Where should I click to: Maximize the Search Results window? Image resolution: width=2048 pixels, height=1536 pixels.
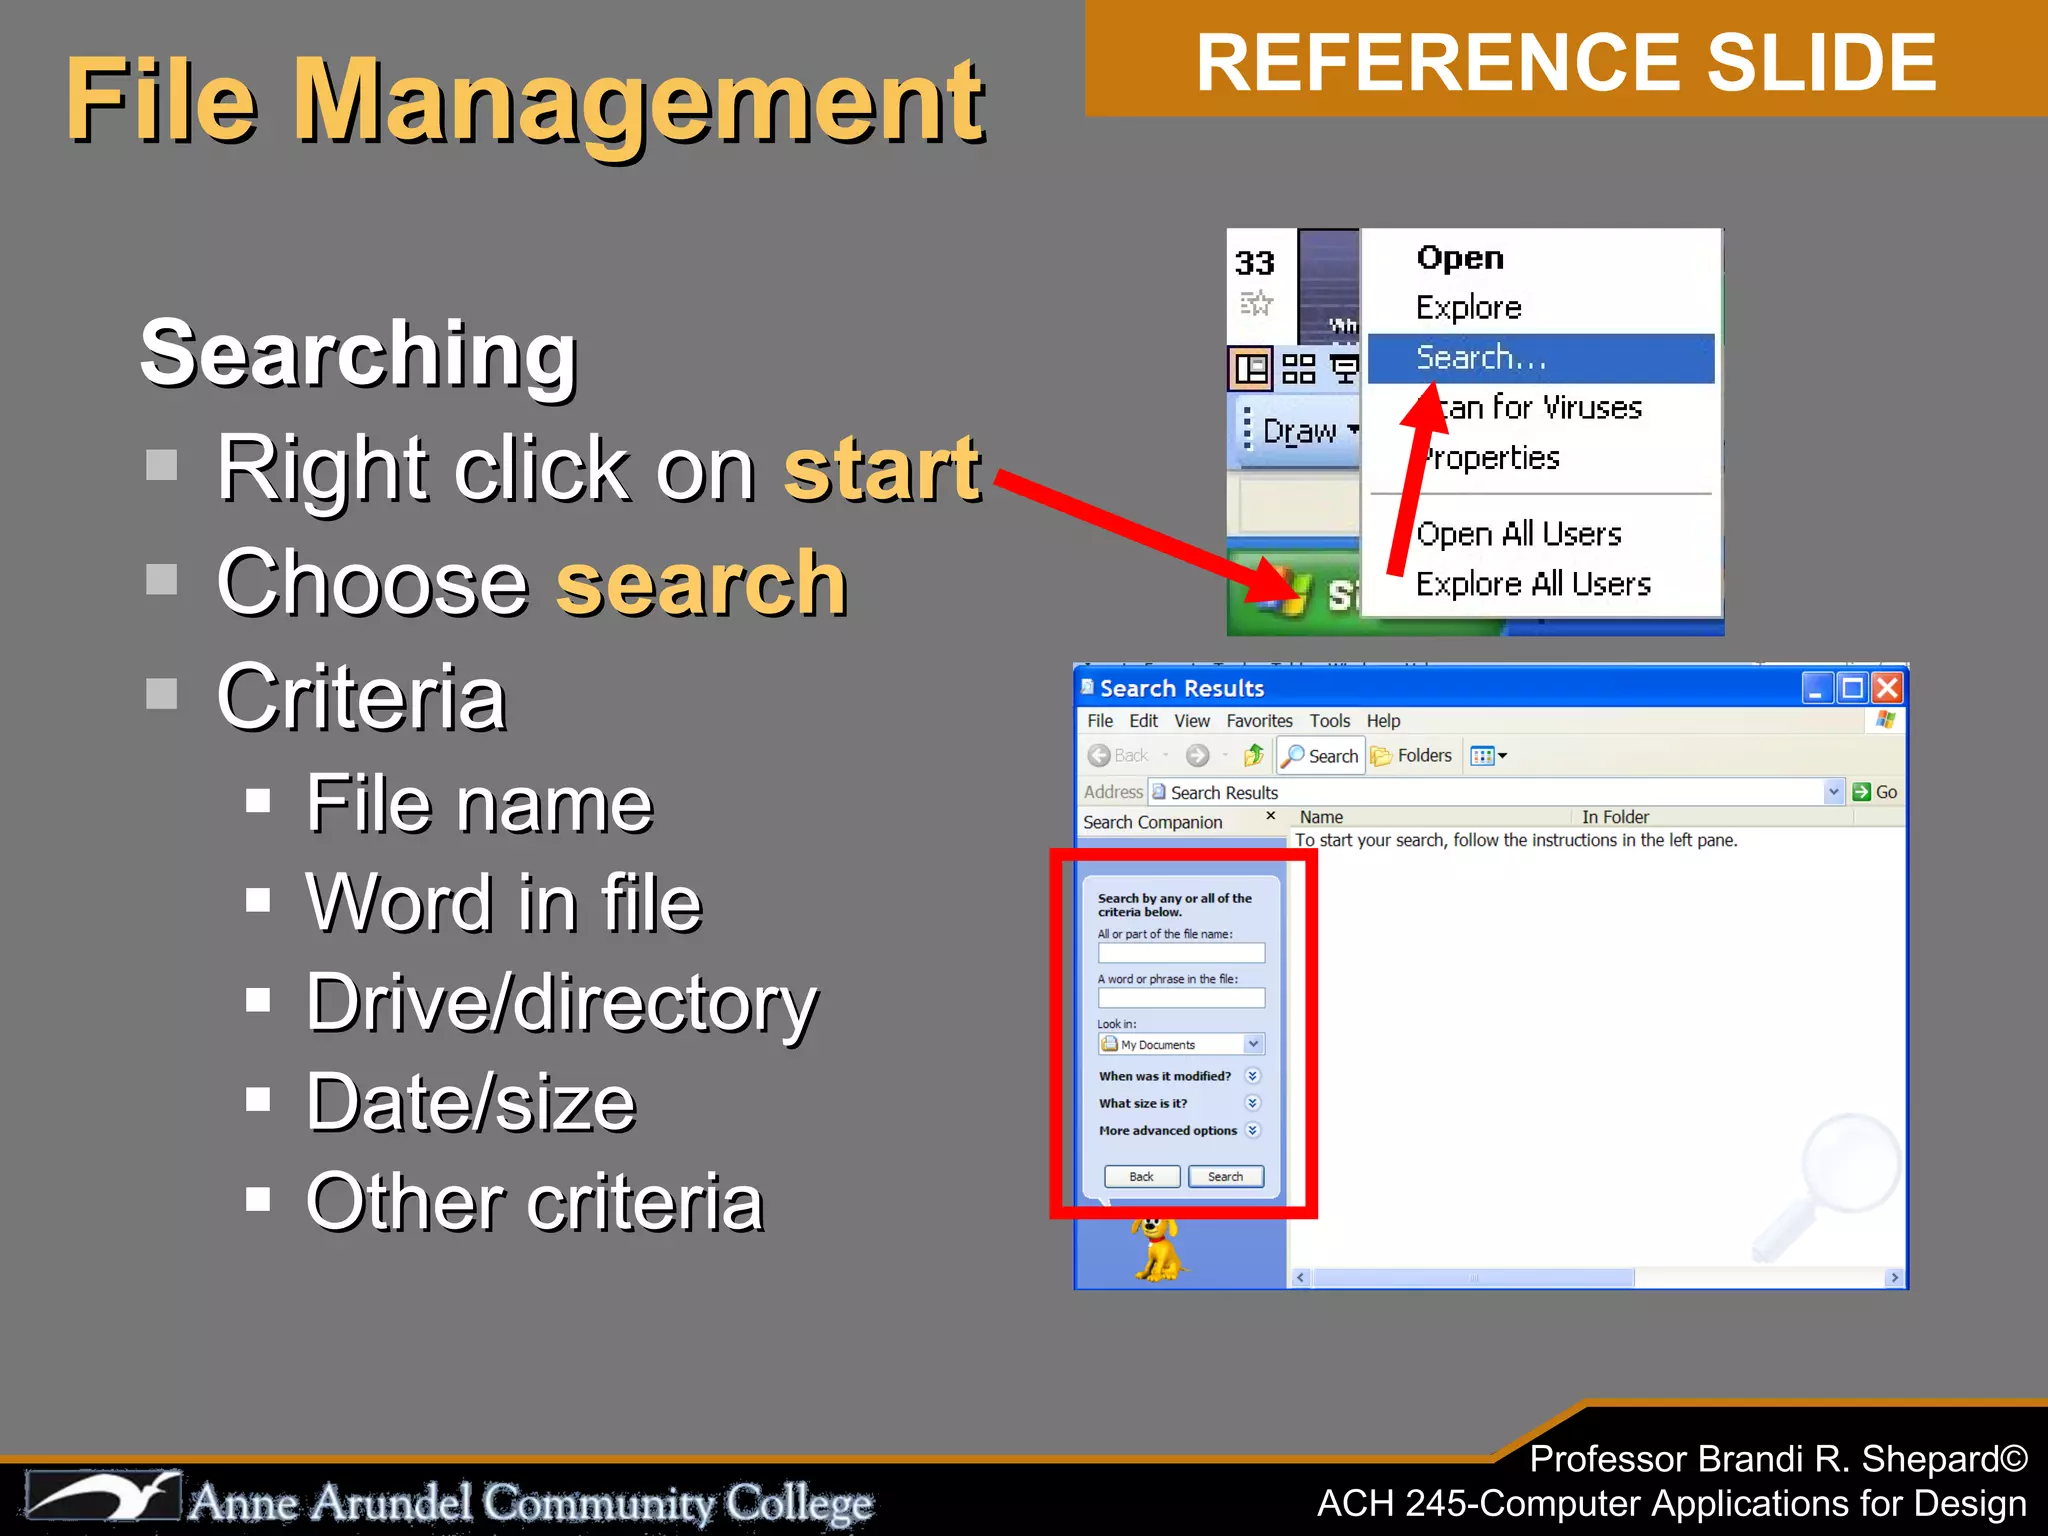coord(1852,688)
